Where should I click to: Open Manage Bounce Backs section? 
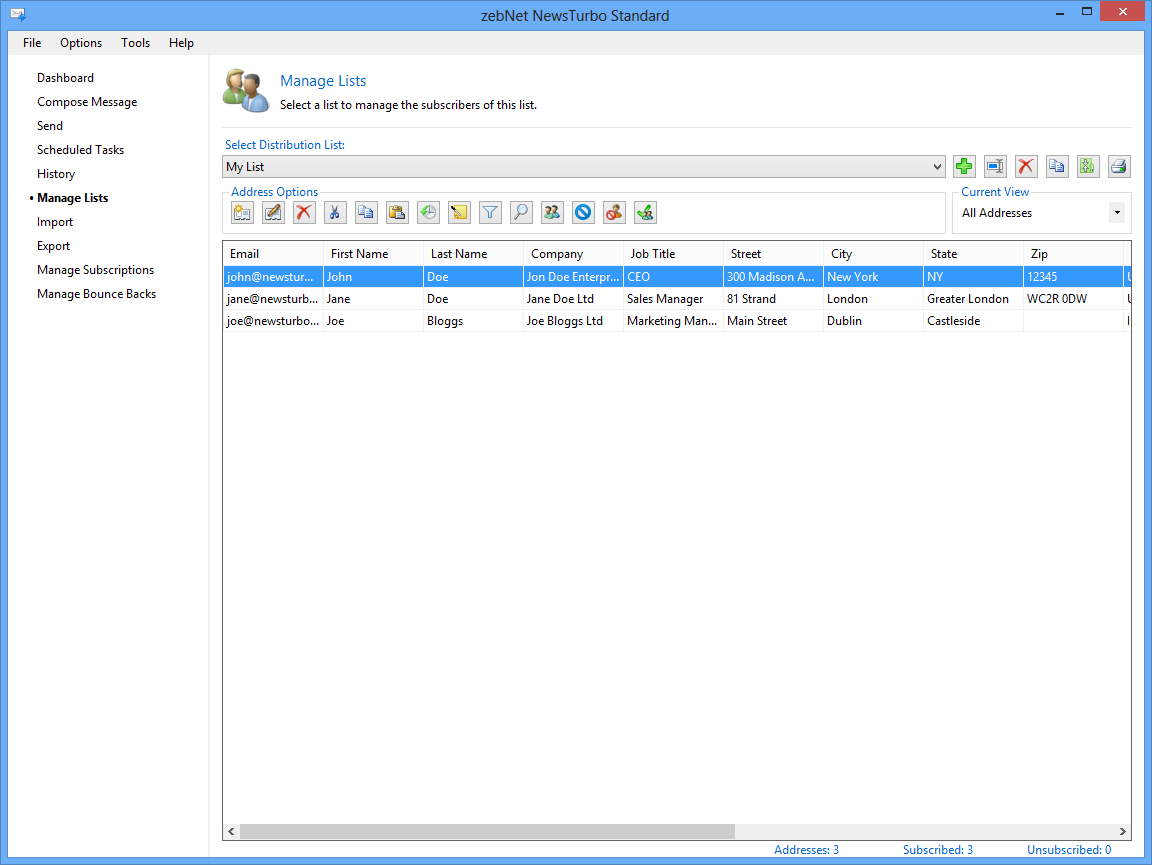[x=96, y=294]
